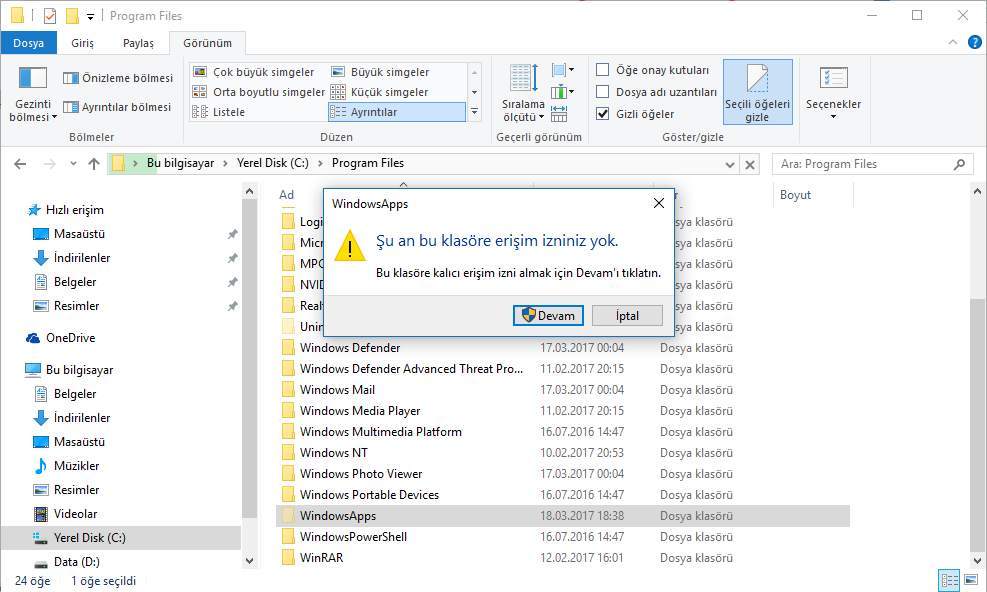987x592 pixels.
Task: Click Devam button in WindowsApps dialog
Action: pos(548,316)
